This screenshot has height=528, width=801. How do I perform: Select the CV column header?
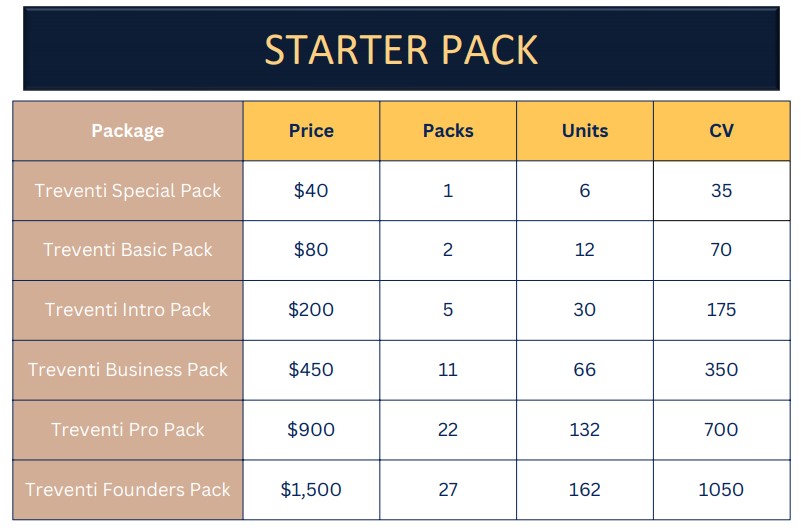click(721, 131)
